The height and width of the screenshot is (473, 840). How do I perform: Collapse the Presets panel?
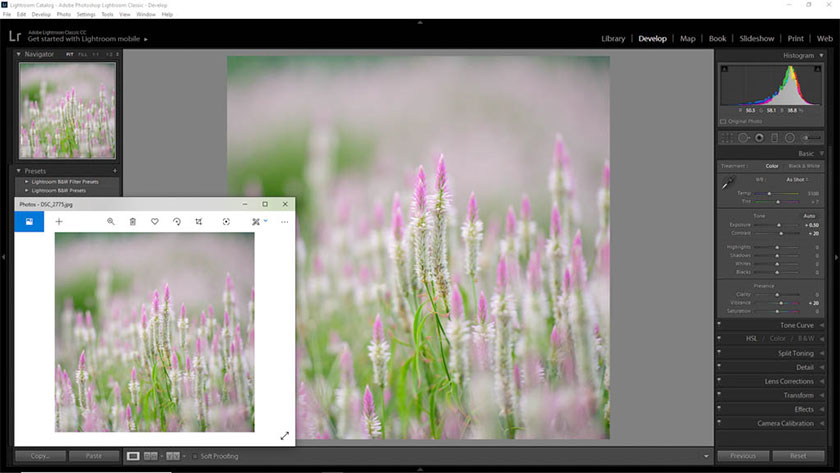tap(18, 171)
